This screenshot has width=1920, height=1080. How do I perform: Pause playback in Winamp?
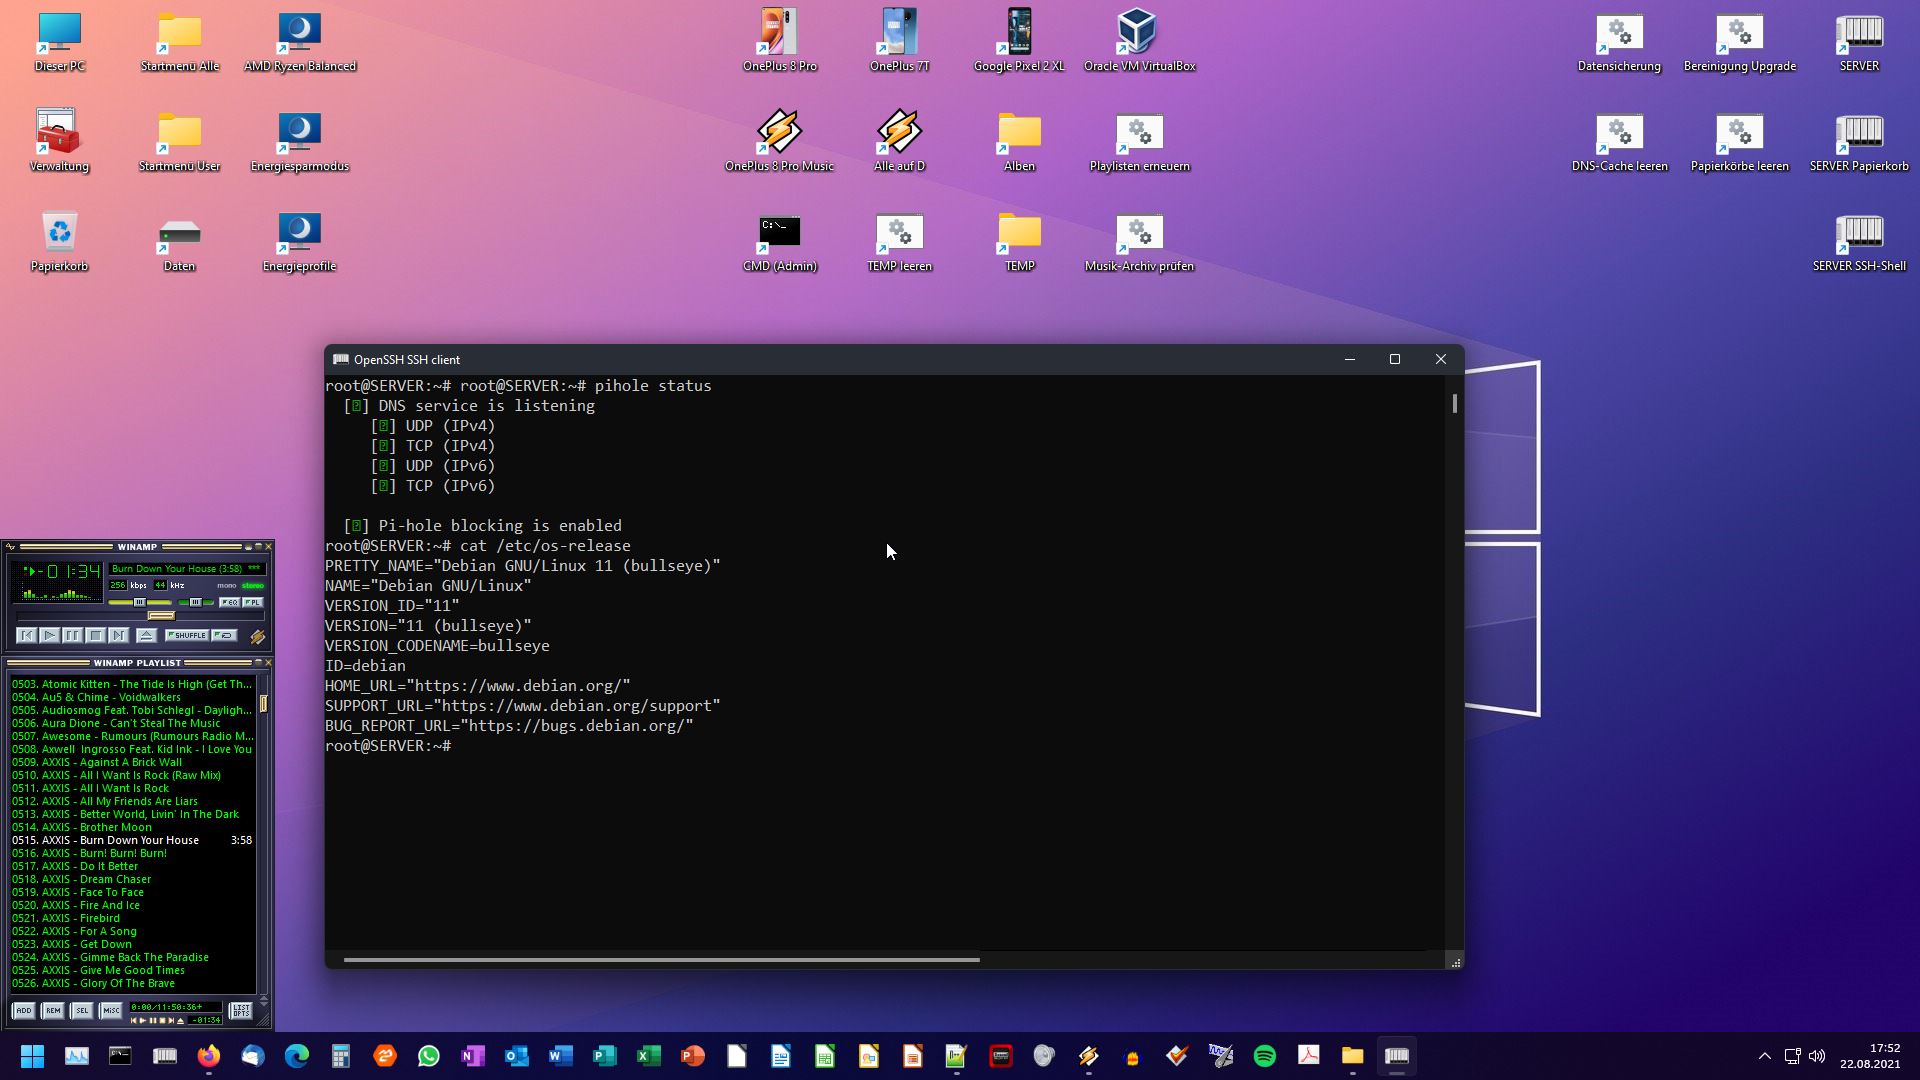pos(72,635)
